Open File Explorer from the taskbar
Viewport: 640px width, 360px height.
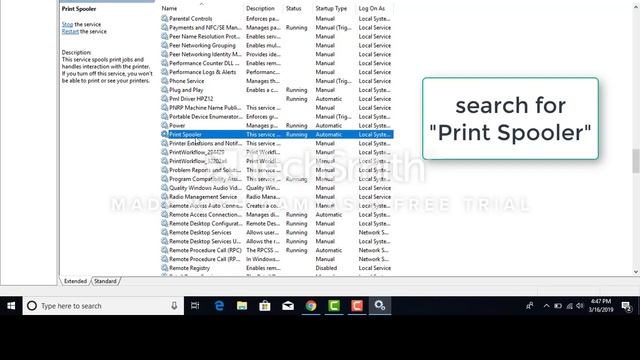coord(242,306)
